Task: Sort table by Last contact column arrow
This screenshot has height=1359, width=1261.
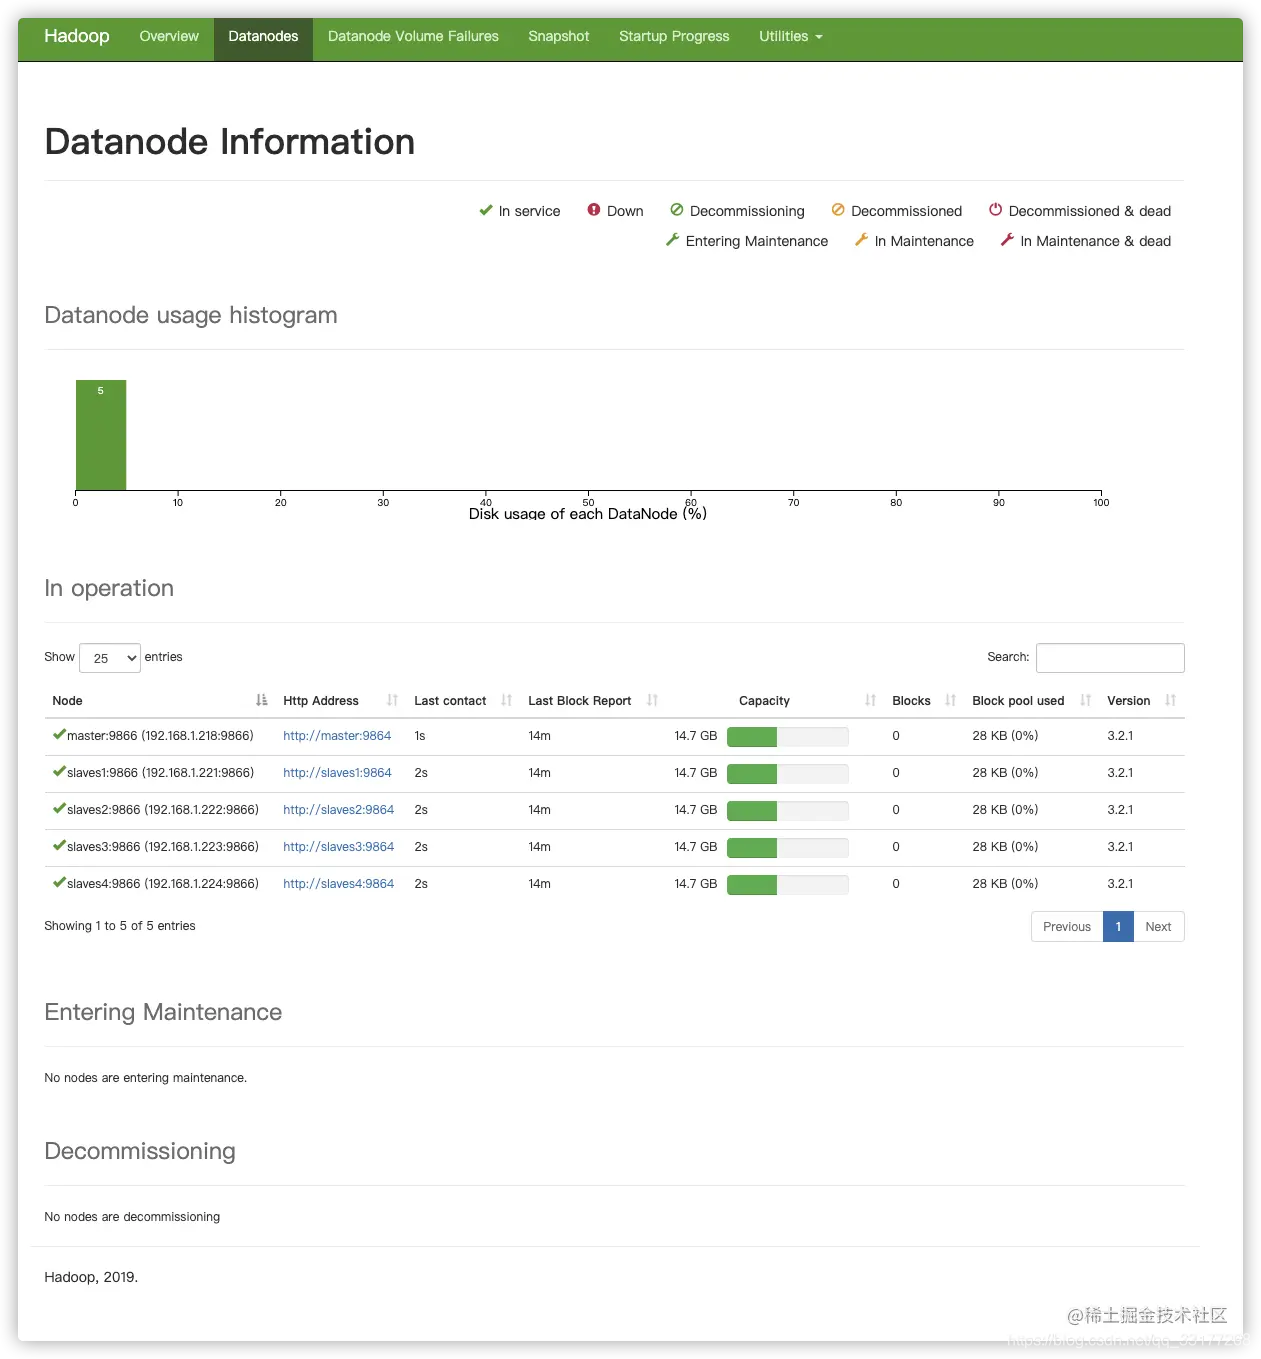Action: click(x=507, y=700)
